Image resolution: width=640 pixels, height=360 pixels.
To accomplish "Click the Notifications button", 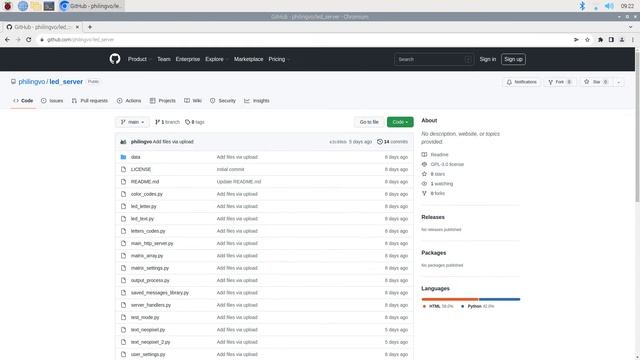I will (522, 82).
